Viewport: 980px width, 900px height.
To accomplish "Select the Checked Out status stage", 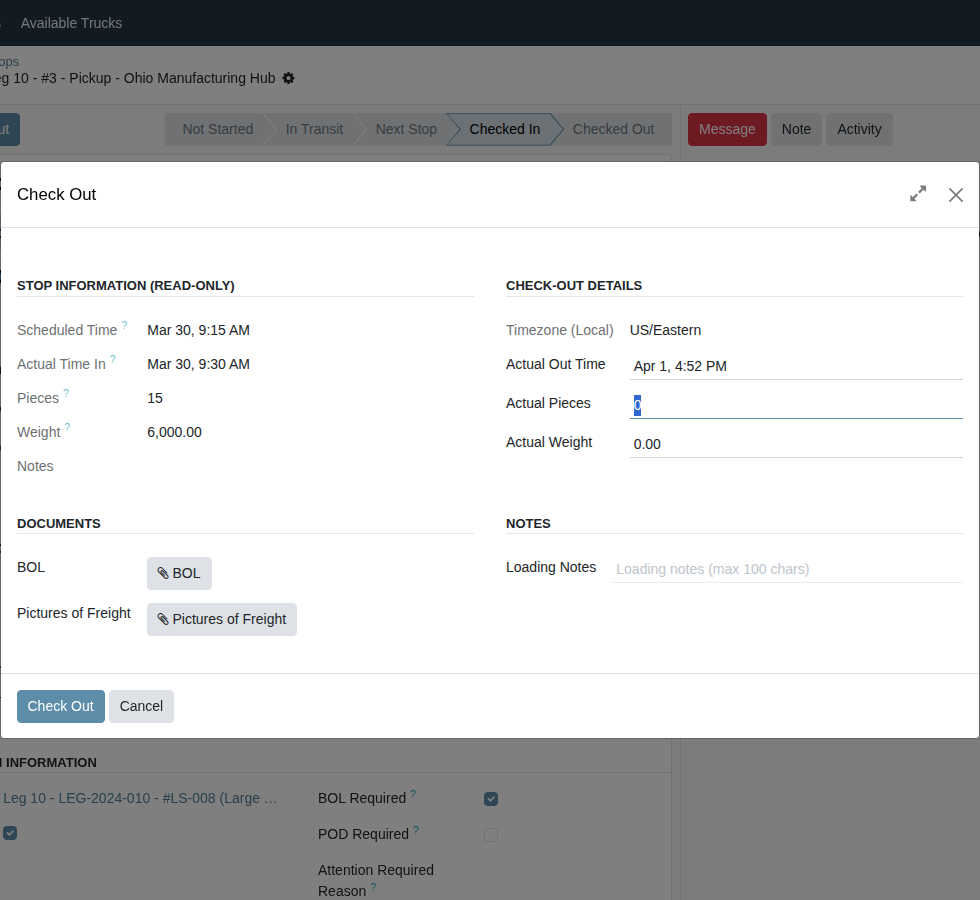I will (613, 129).
